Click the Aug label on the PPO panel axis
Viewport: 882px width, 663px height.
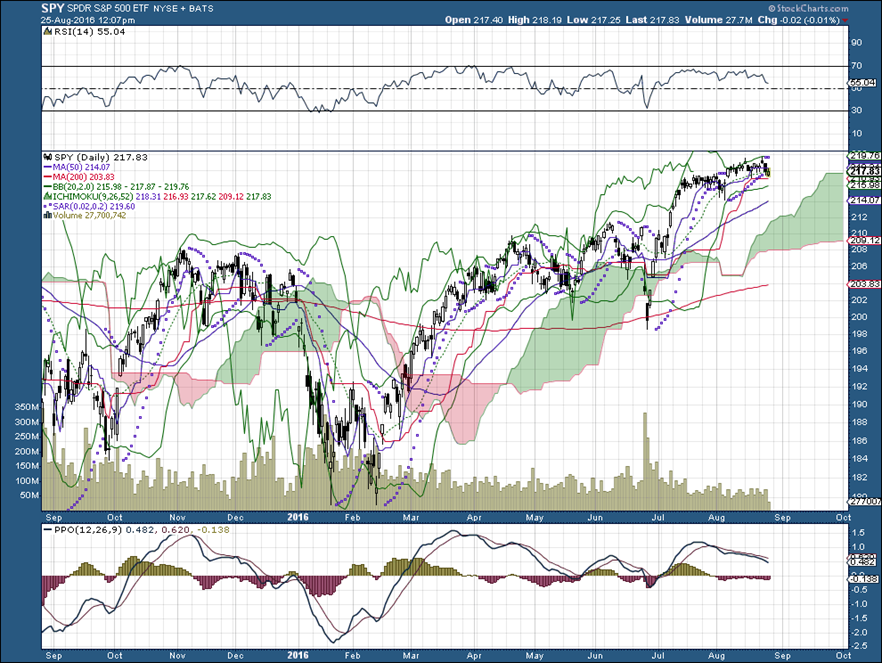tap(717, 656)
